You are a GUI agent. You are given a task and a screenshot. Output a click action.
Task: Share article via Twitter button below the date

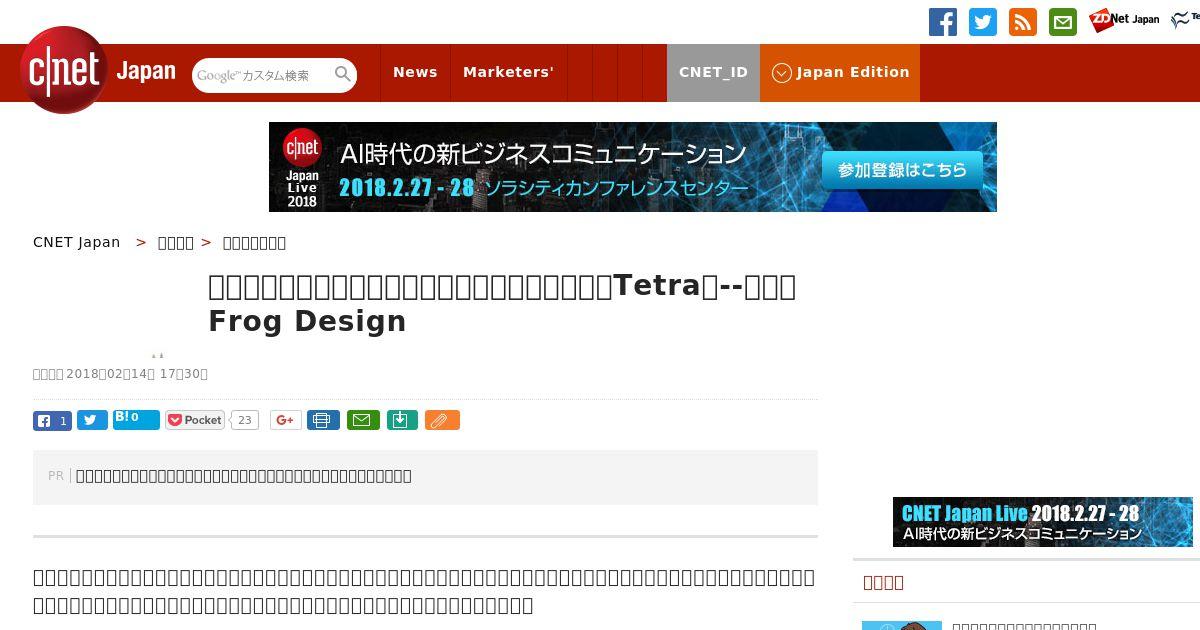click(92, 421)
